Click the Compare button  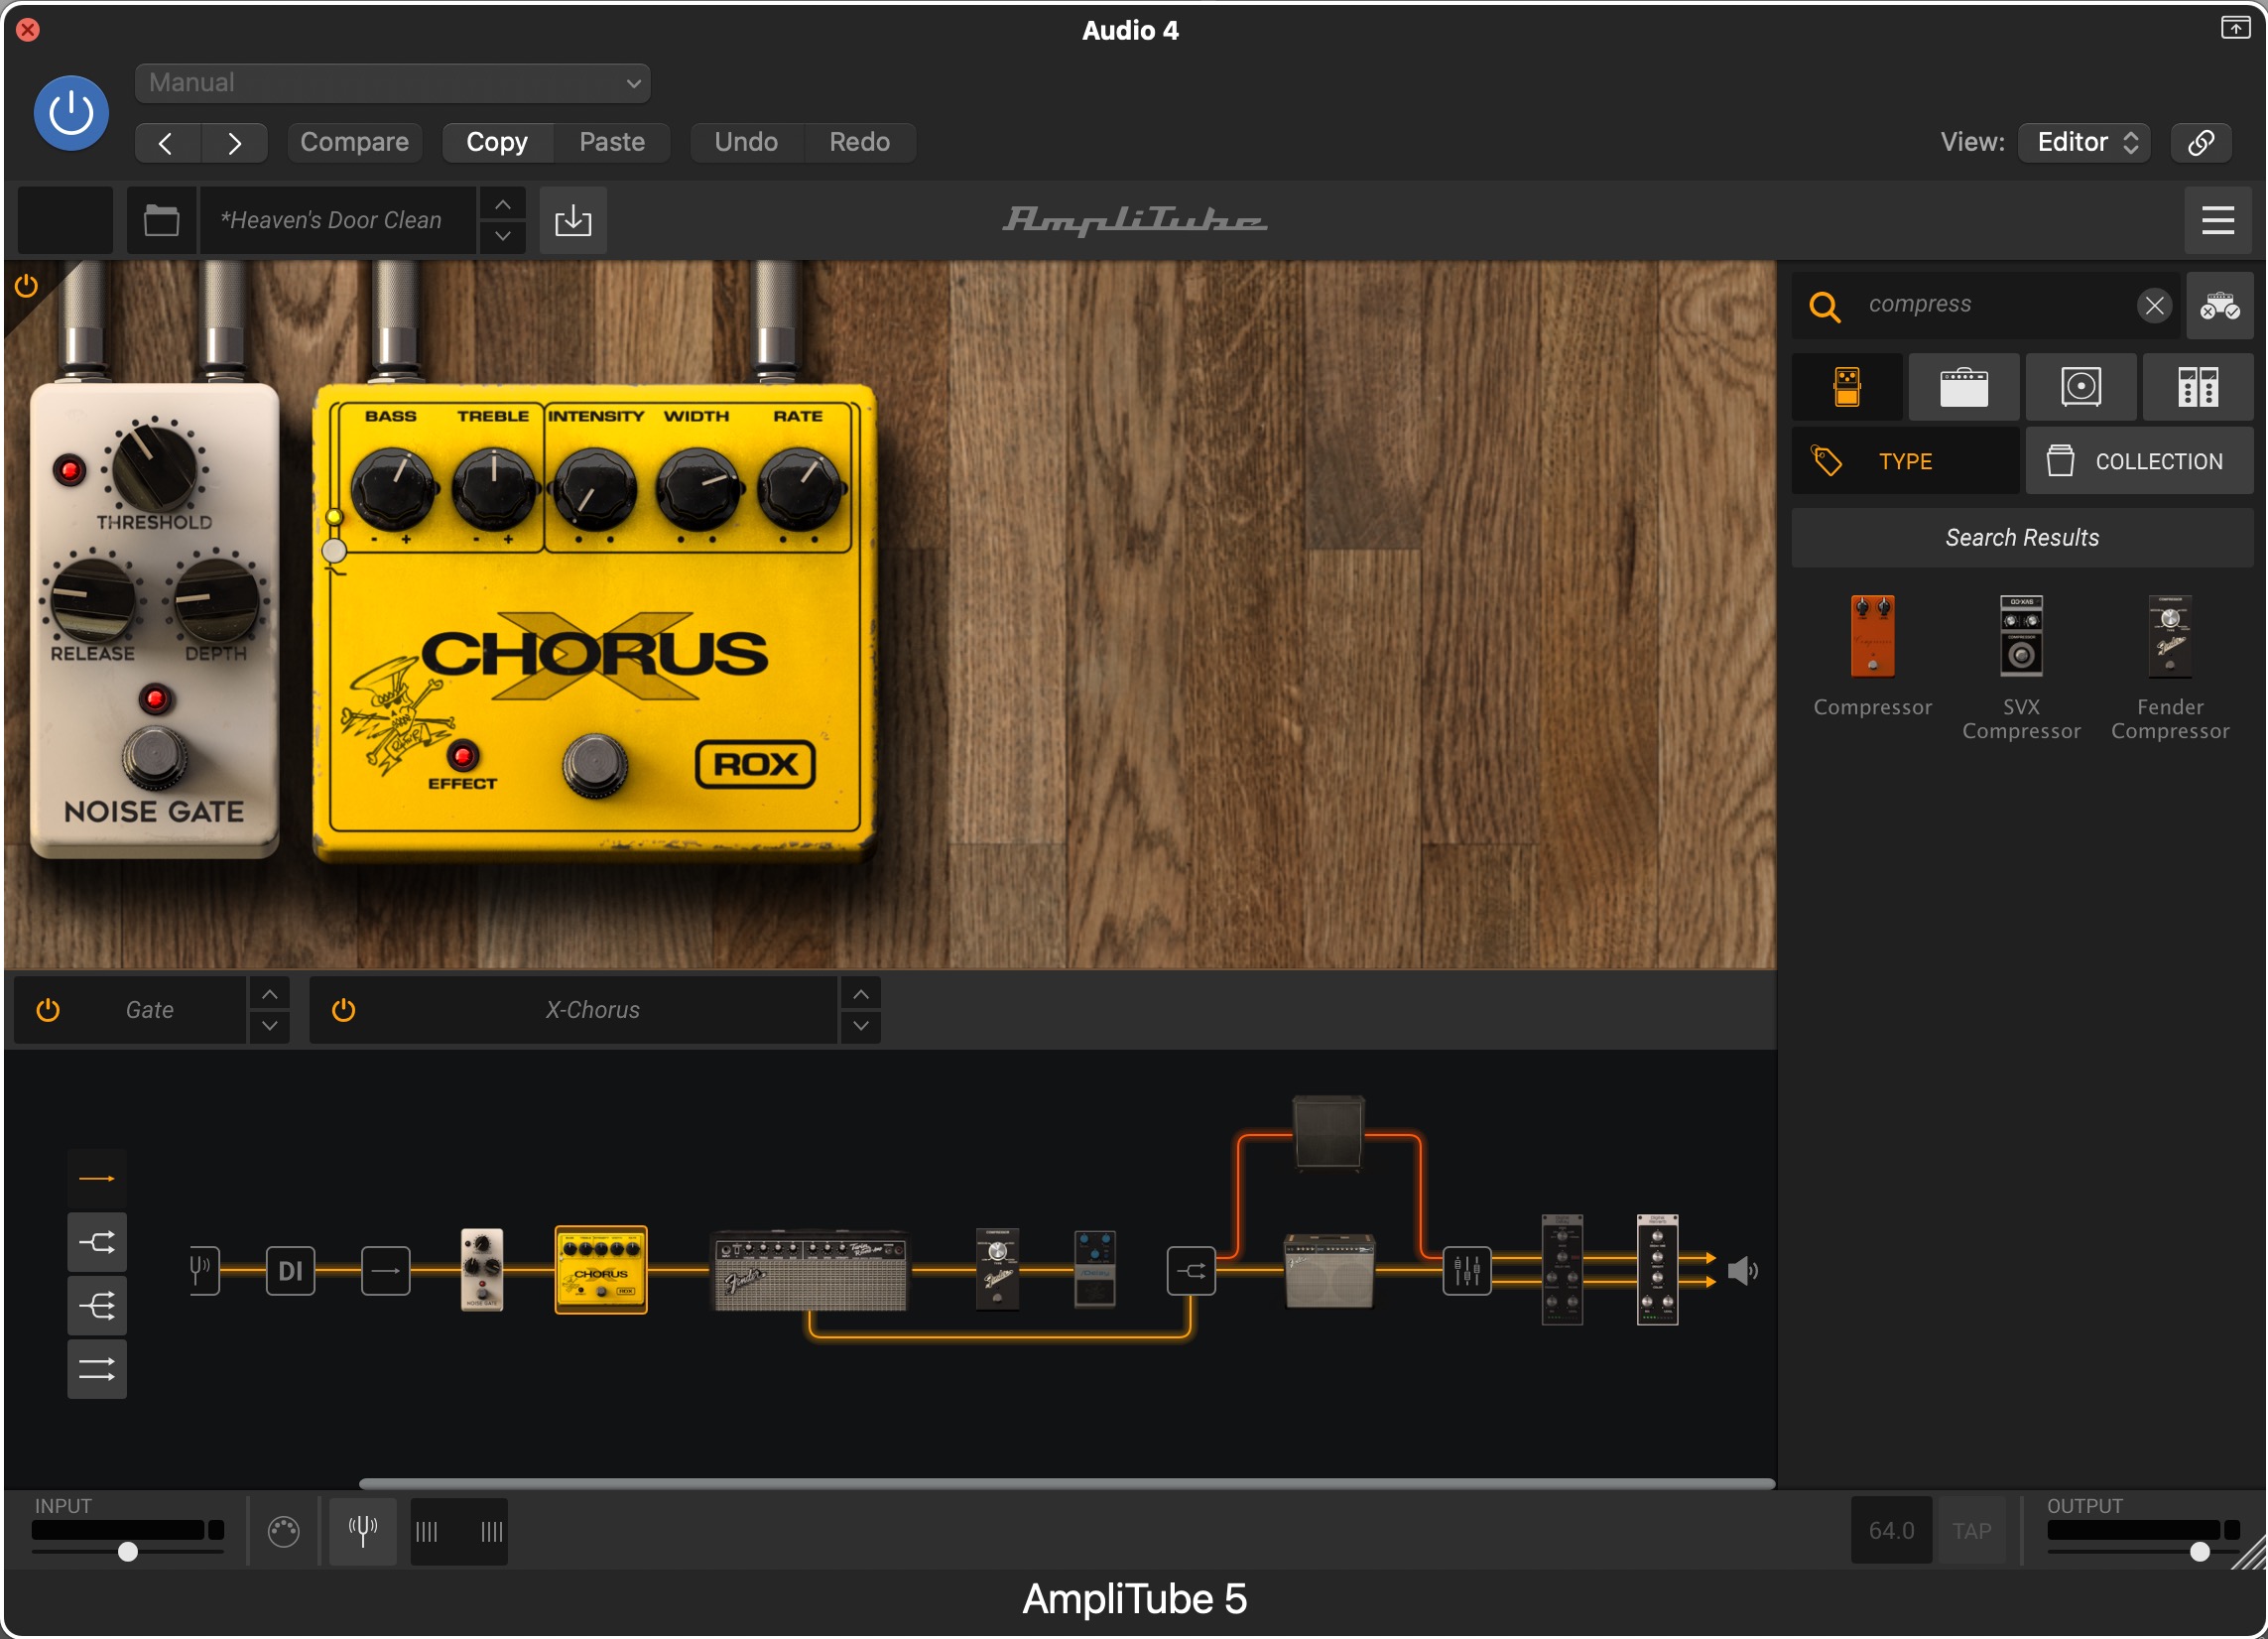point(354,143)
